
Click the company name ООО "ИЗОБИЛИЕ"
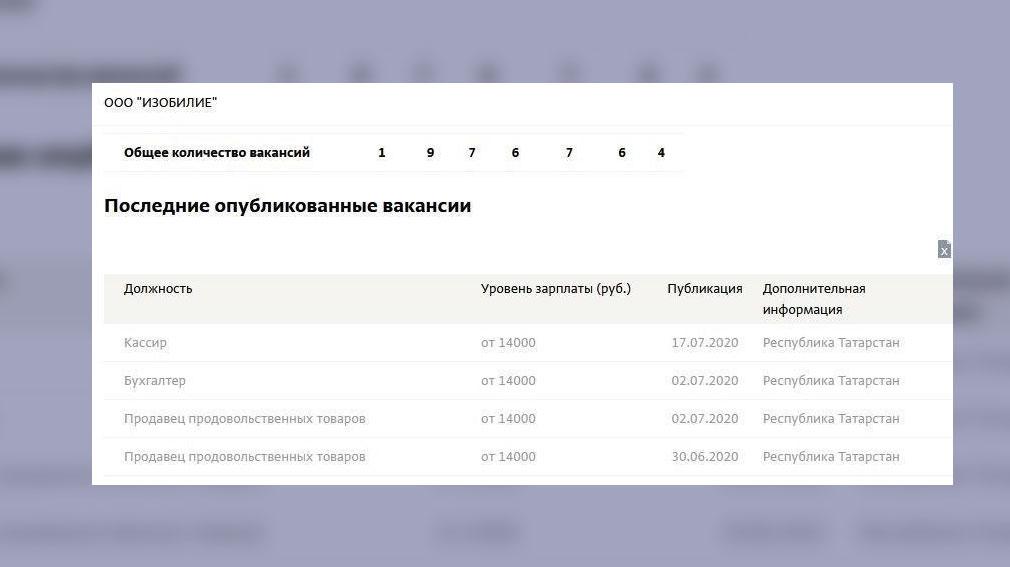click(x=160, y=102)
